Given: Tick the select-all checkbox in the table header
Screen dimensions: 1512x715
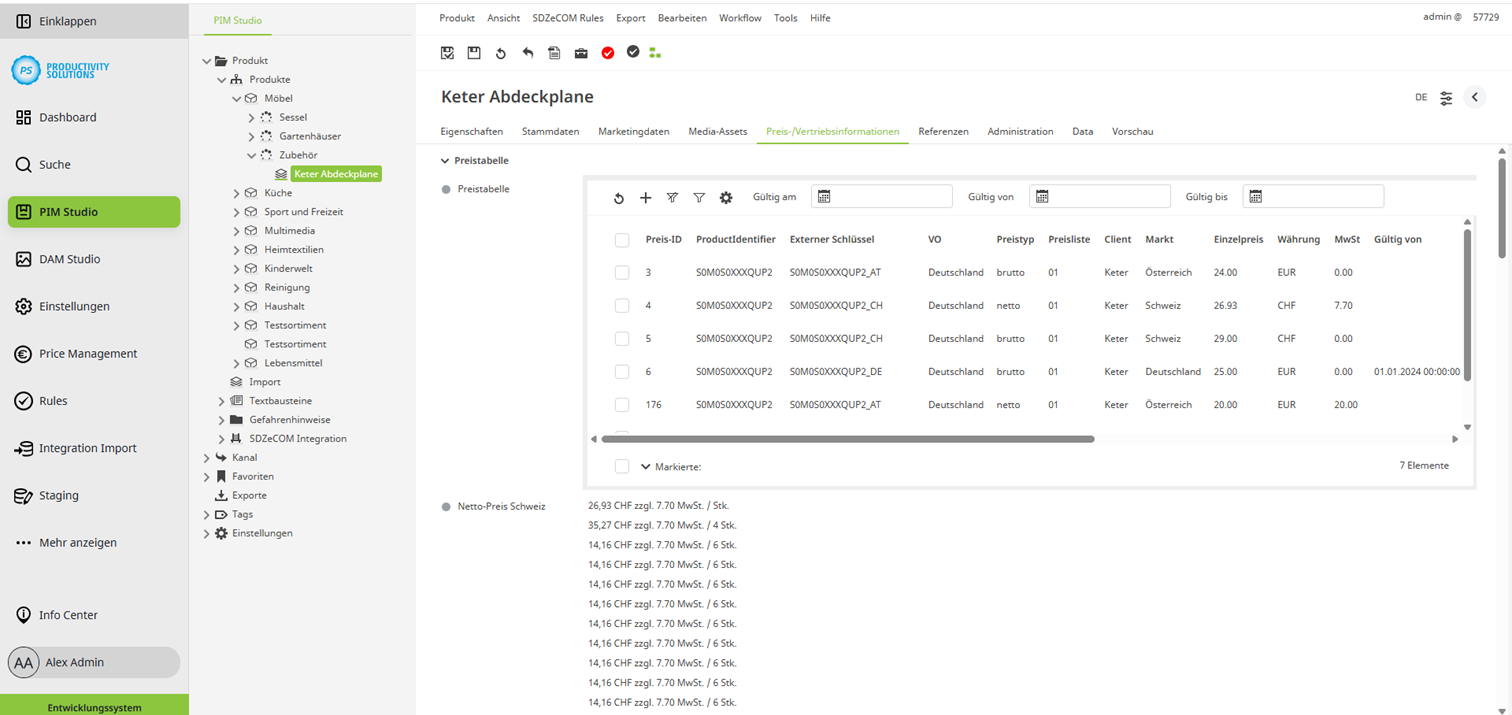Looking at the screenshot, I should pyautogui.click(x=622, y=239).
